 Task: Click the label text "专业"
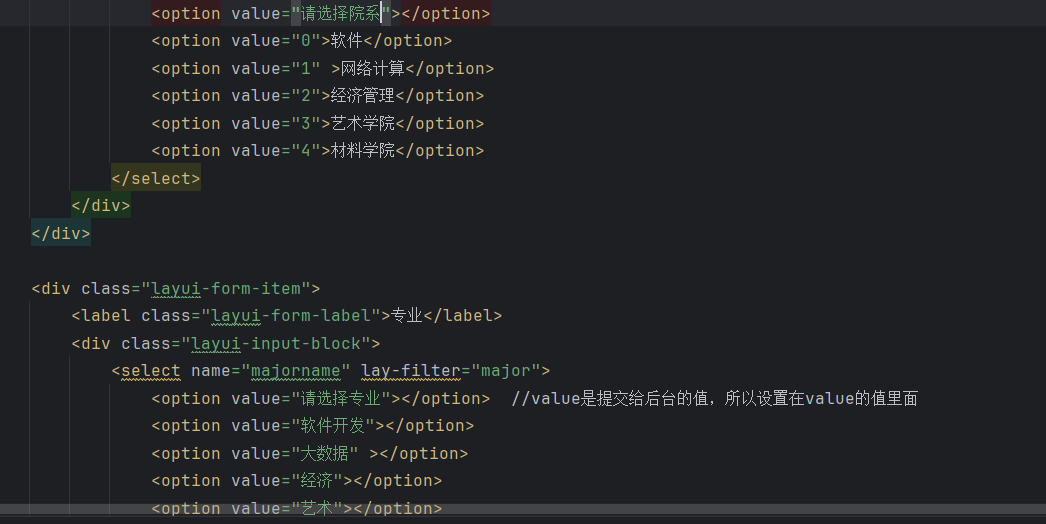click(407, 316)
